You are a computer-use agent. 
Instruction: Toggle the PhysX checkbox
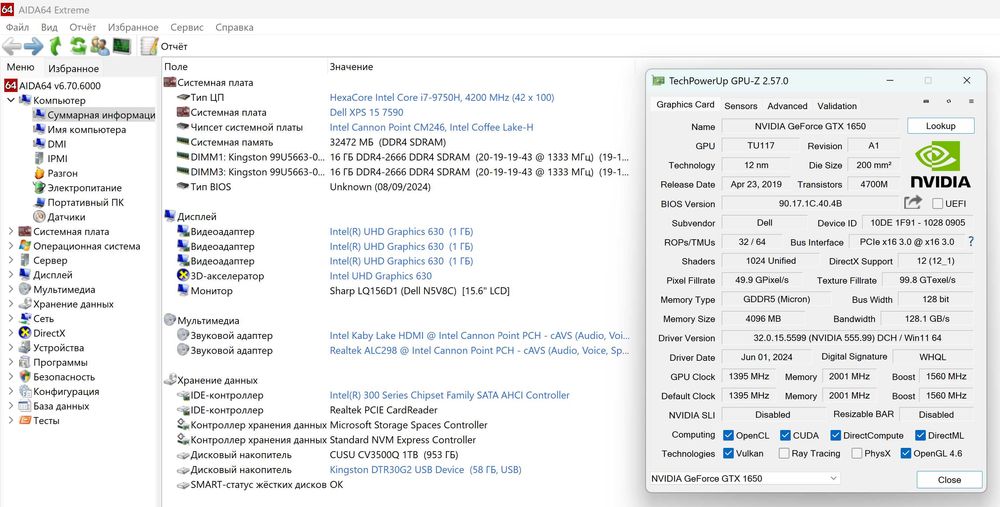coord(856,453)
